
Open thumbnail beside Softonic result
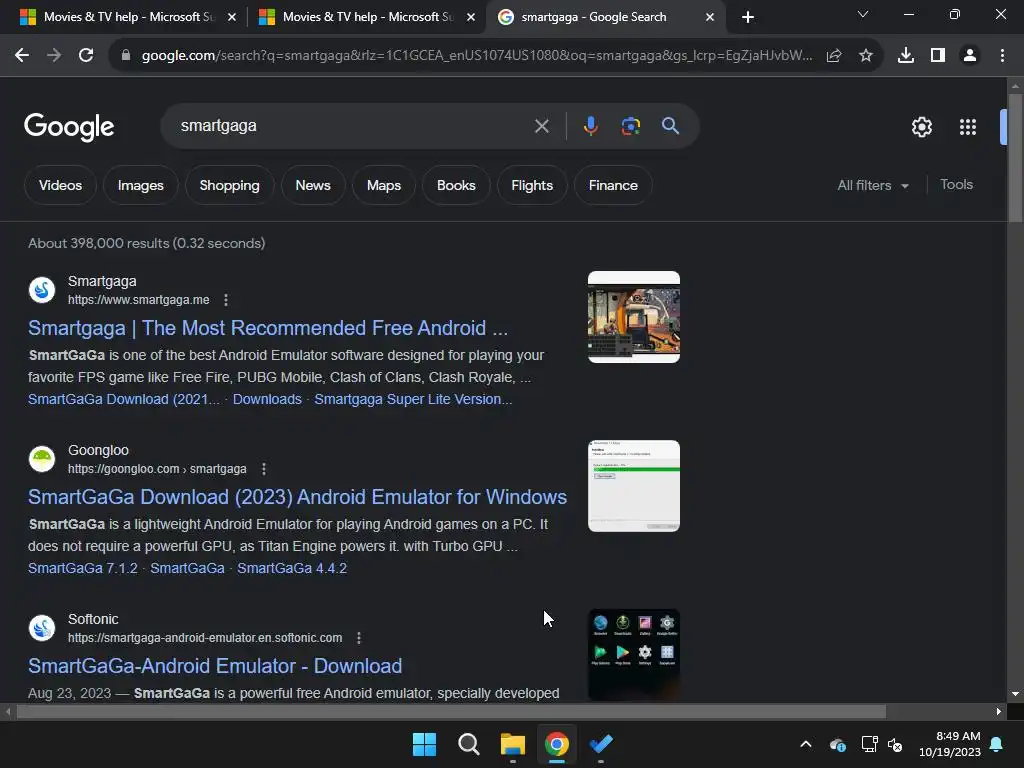point(633,655)
